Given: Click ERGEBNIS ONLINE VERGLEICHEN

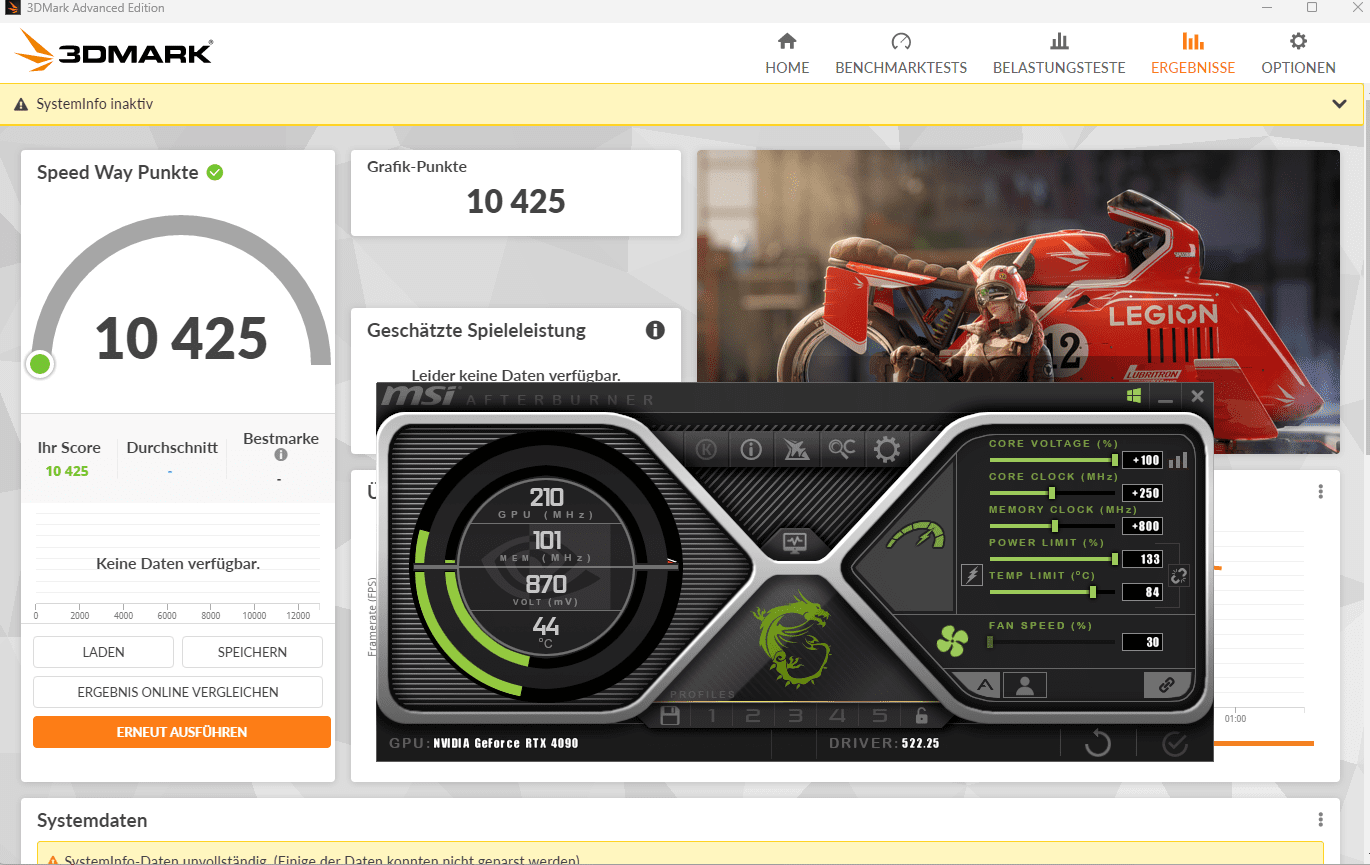Looking at the screenshot, I should pyautogui.click(x=178, y=692).
